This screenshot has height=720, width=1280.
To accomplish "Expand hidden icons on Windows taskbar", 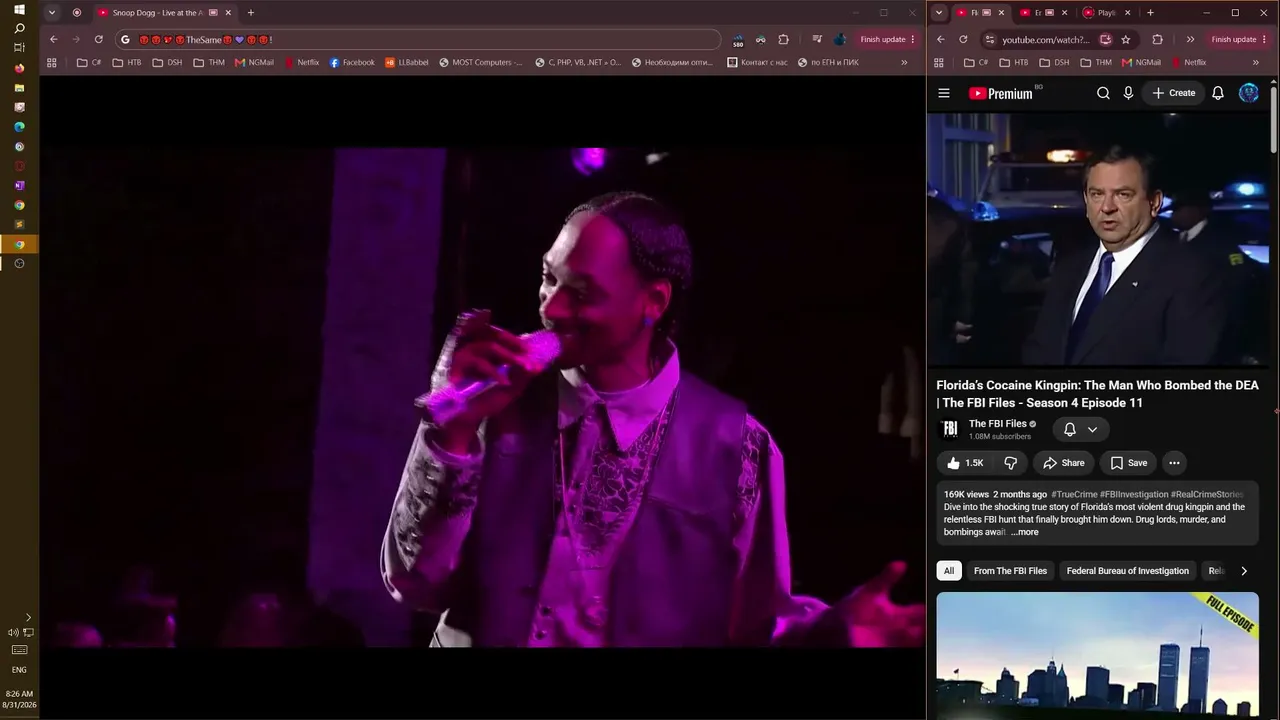I will pyautogui.click(x=28, y=618).
